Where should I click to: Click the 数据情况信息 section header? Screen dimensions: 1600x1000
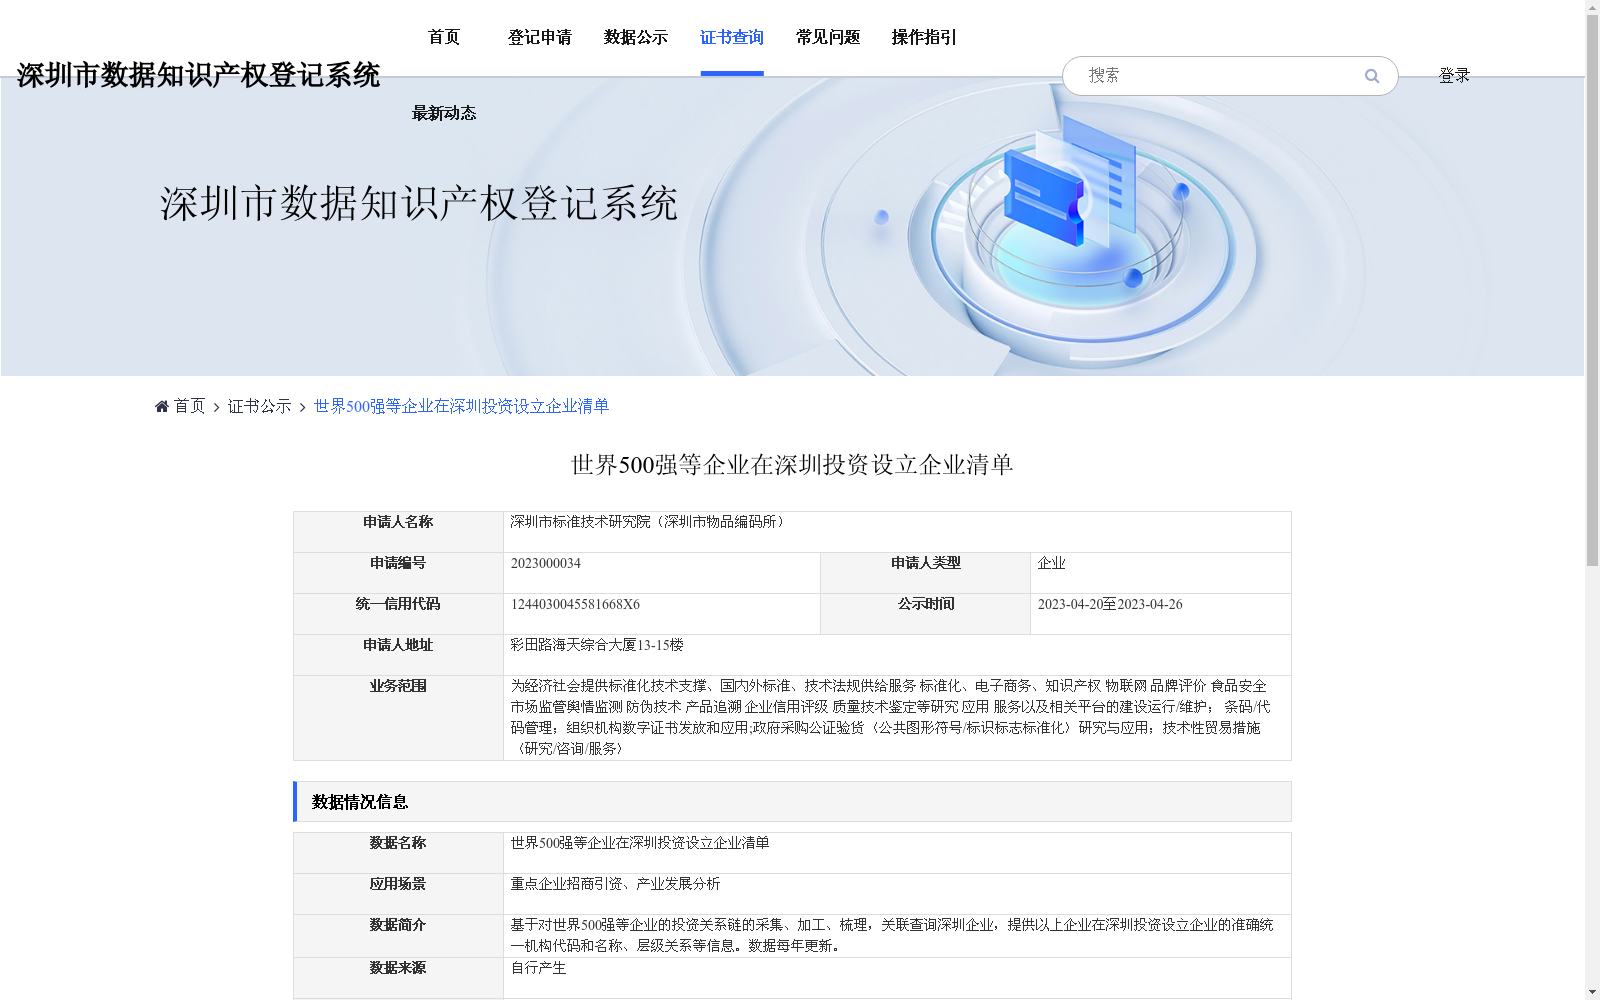pyautogui.click(x=792, y=802)
